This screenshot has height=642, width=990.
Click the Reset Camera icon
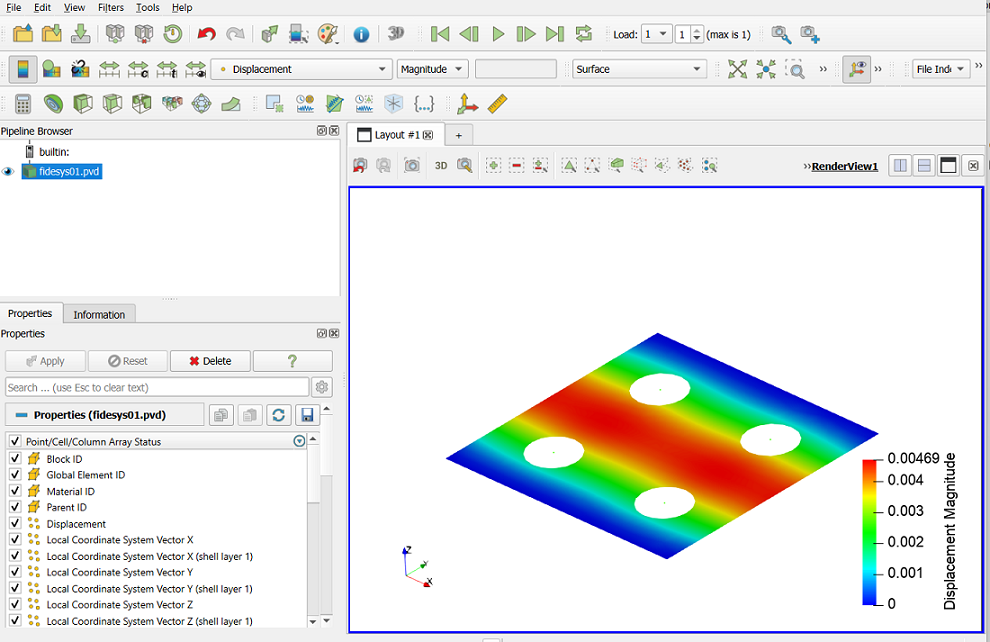click(x=737, y=69)
